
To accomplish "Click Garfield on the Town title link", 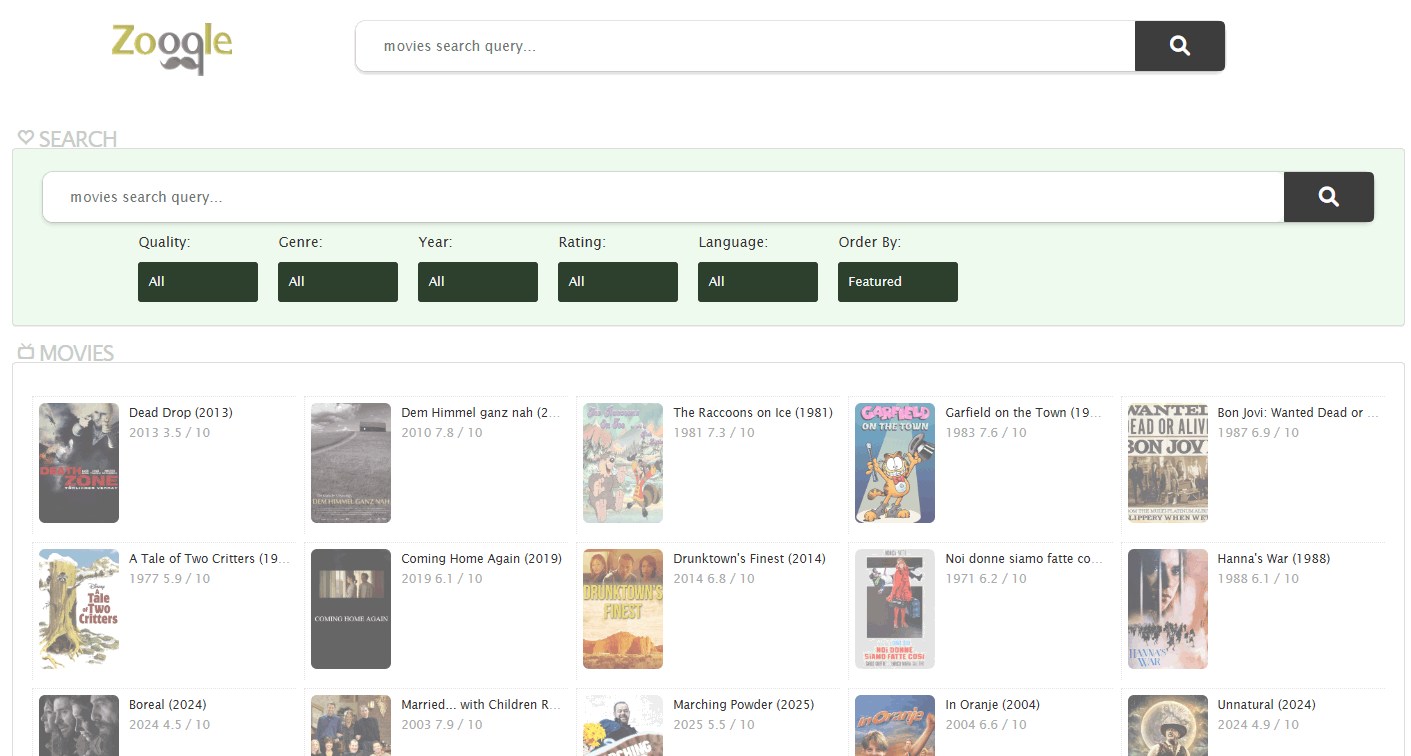I will point(1025,413).
